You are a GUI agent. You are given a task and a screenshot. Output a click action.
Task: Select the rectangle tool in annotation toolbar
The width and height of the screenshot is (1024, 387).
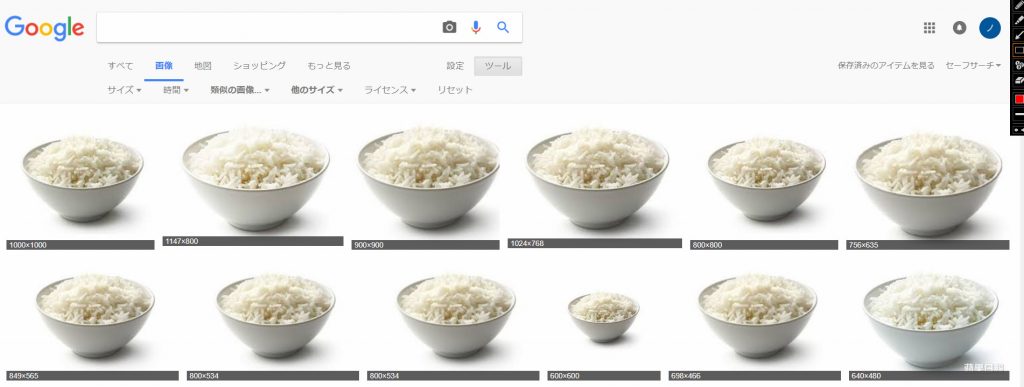point(1019,50)
